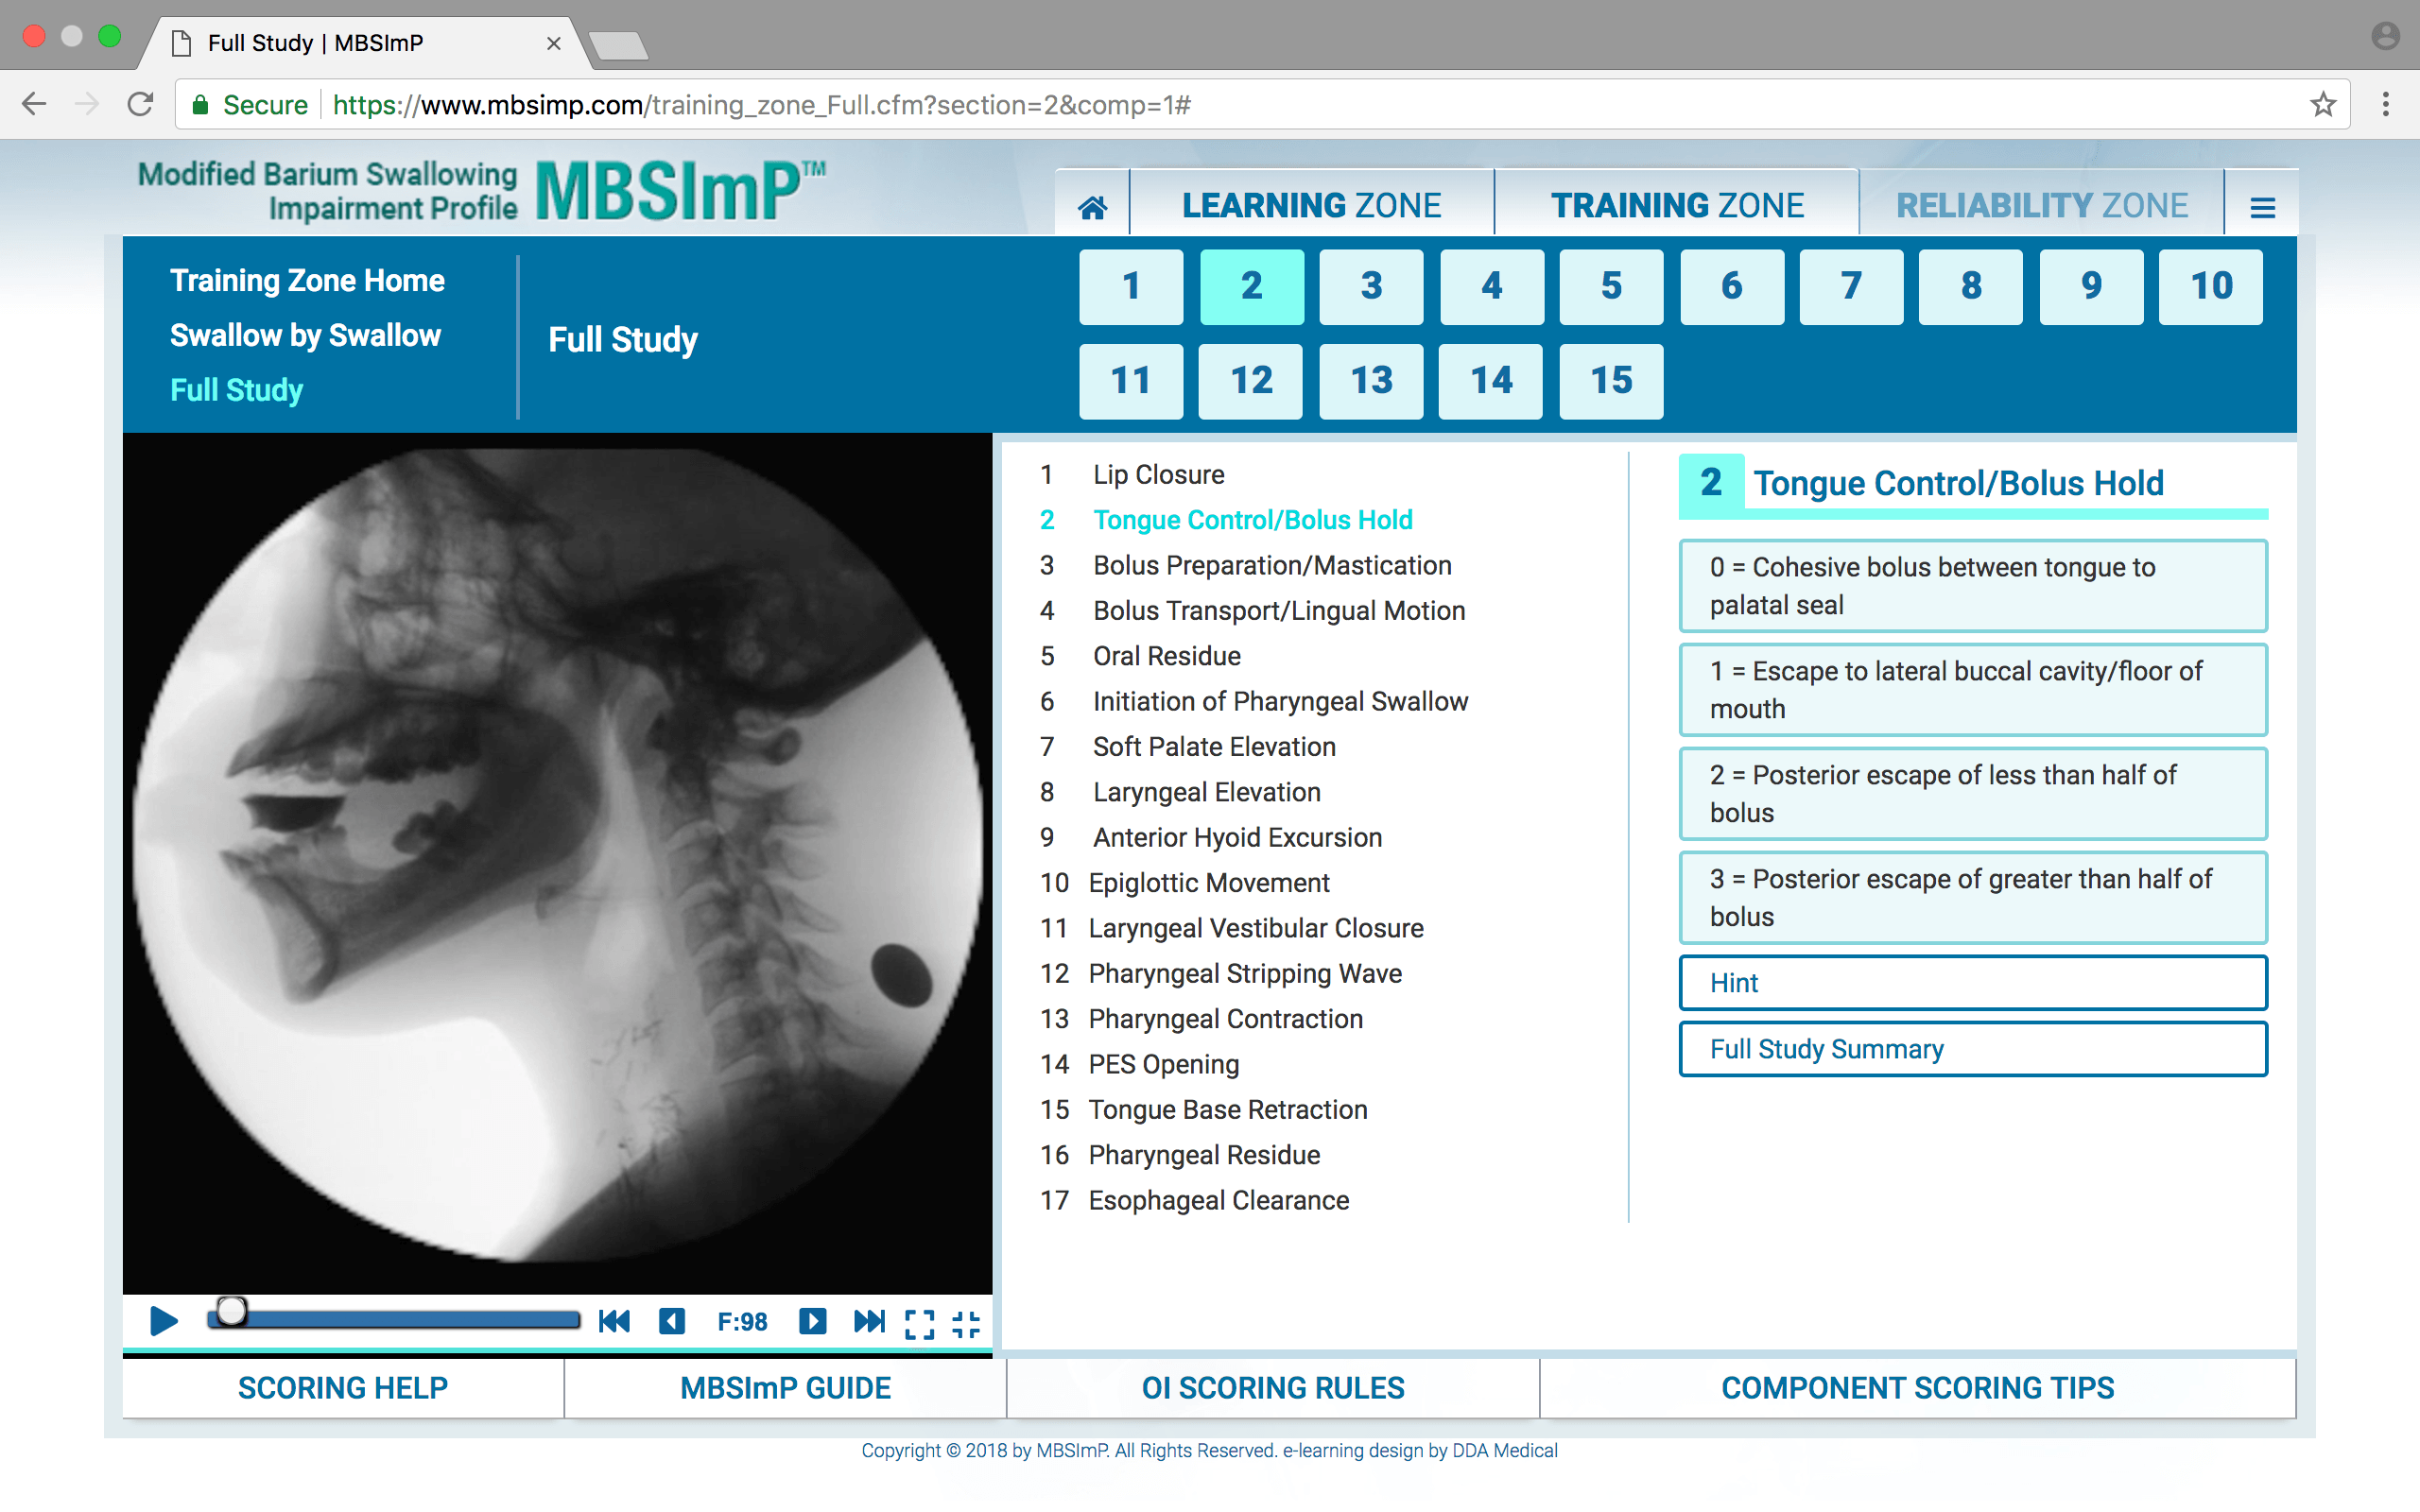
Task: Open the MBSImP GUIDE
Action: (785, 1388)
